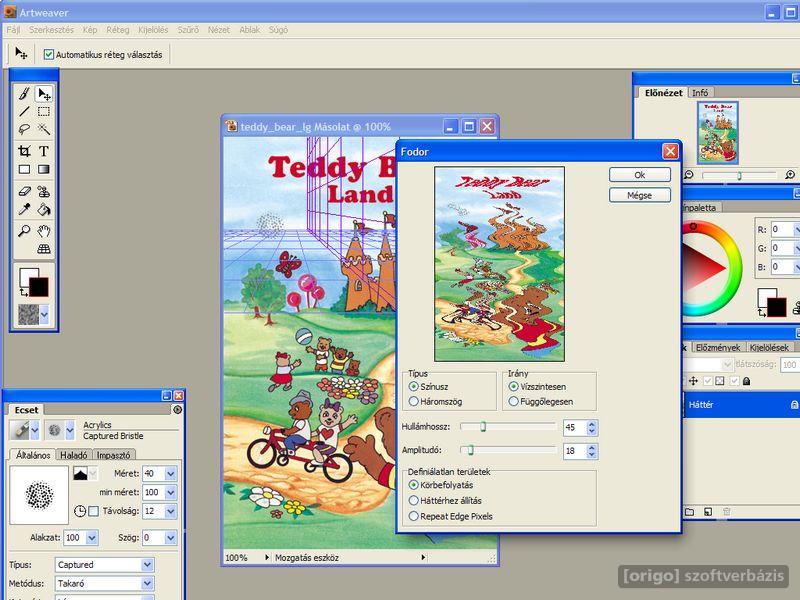The image size is (800, 600).
Task: Swap foreground and background colors in toolbox
Action: tap(23, 292)
